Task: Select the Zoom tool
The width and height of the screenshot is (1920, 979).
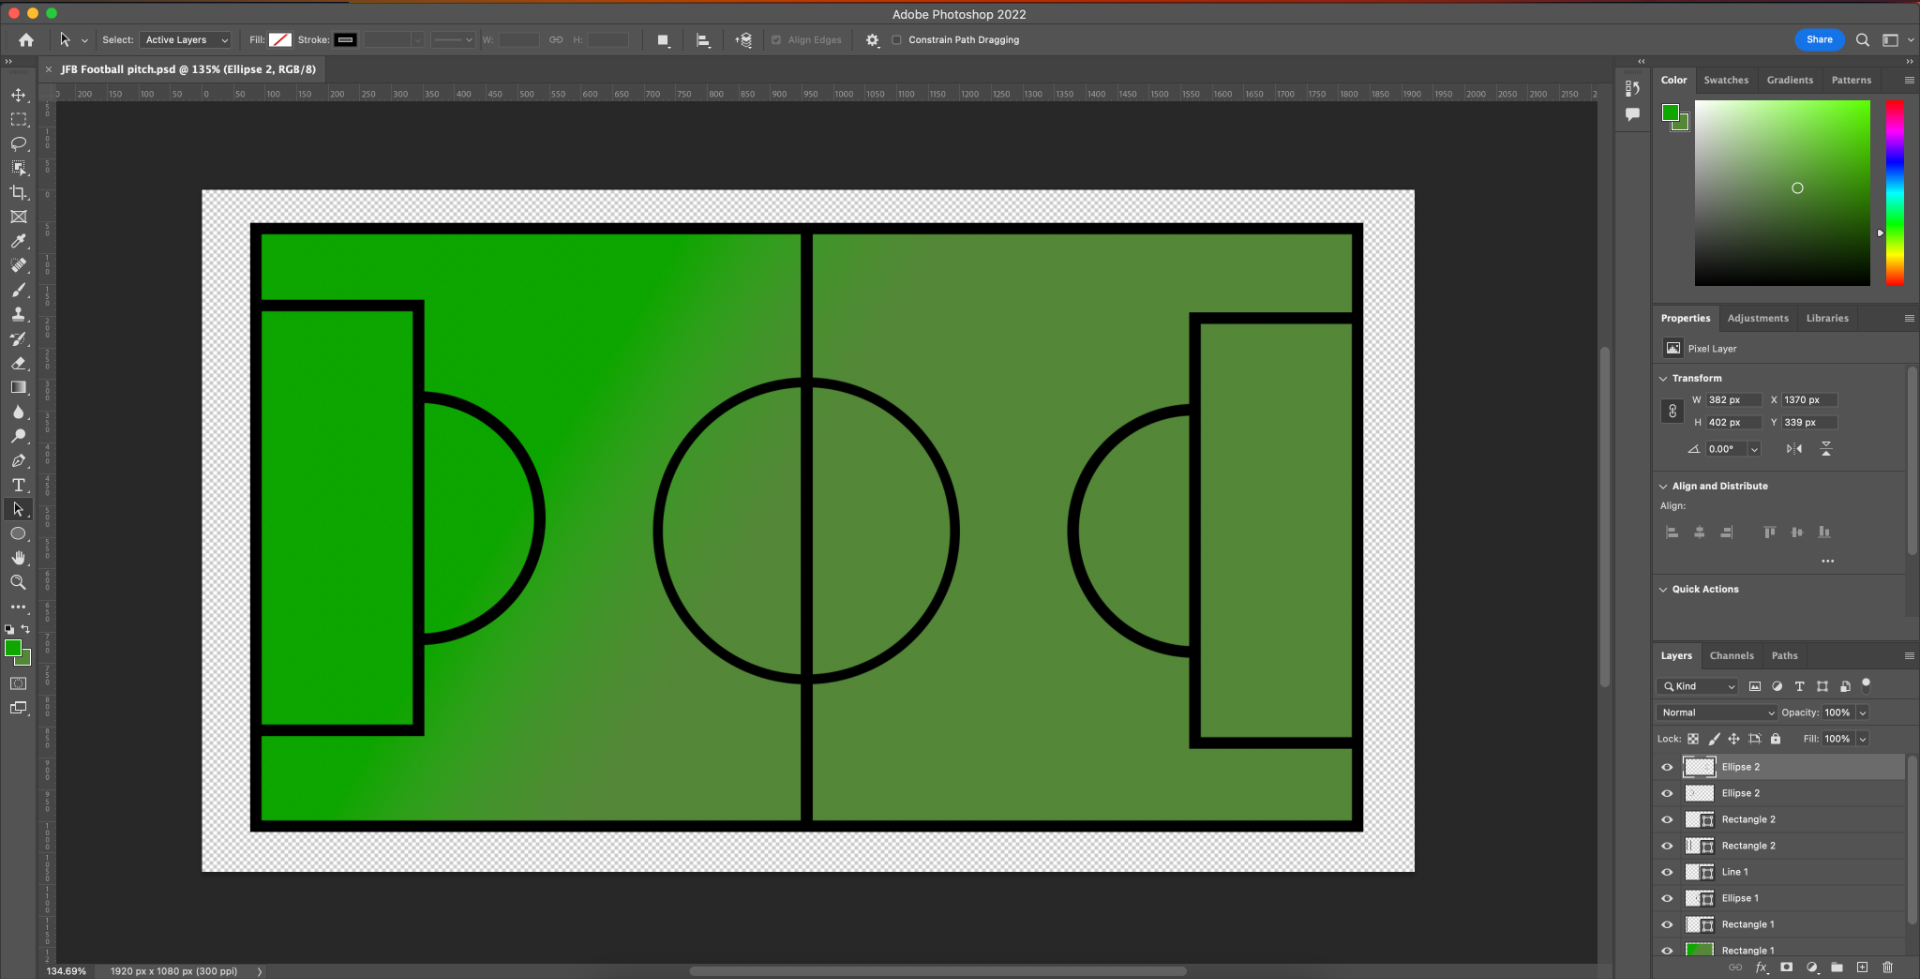Action: (x=18, y=582)
